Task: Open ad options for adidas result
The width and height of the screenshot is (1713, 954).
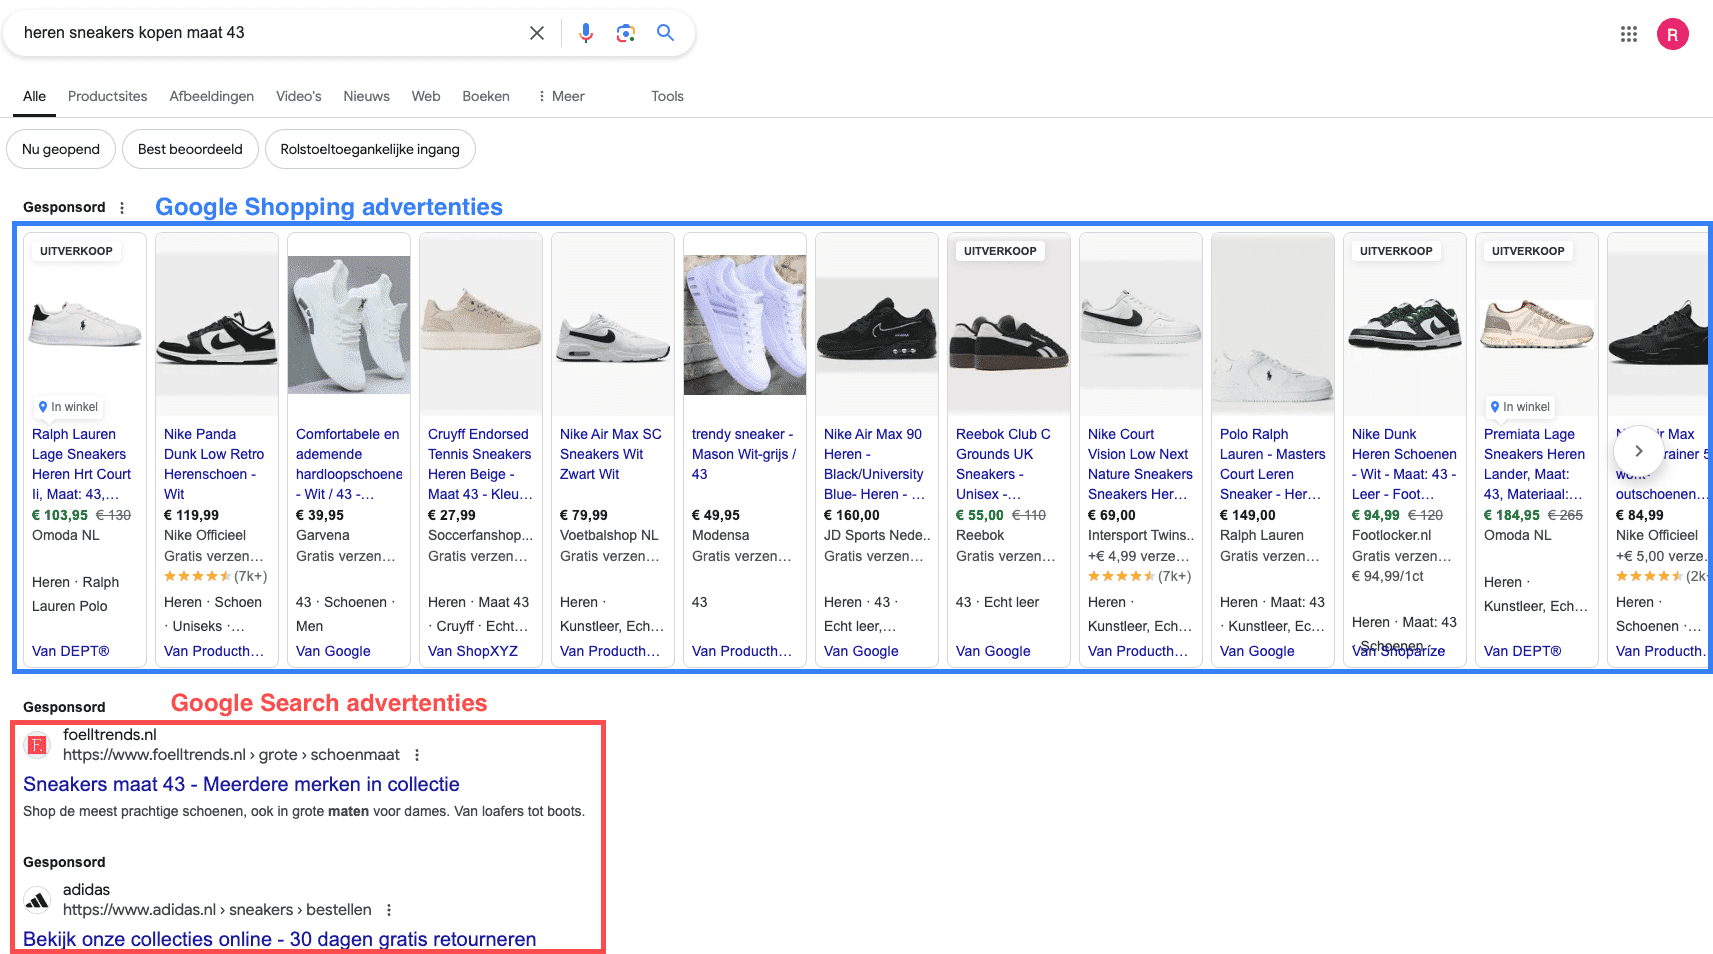Action: (x=389, y=910)
